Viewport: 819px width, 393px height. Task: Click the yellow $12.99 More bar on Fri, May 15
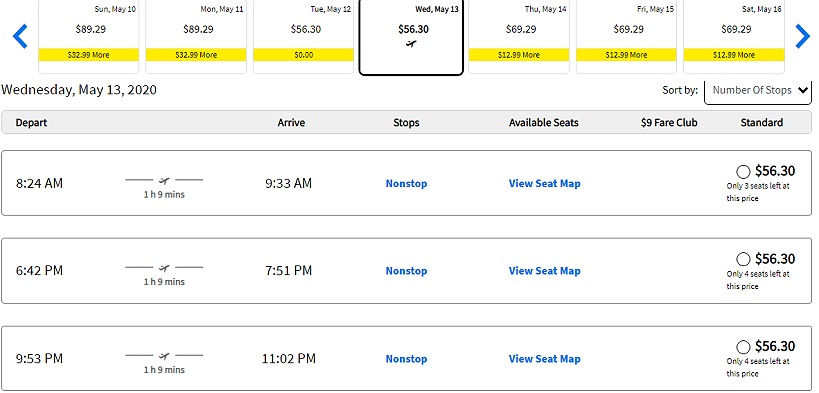[x=626, y=55]
